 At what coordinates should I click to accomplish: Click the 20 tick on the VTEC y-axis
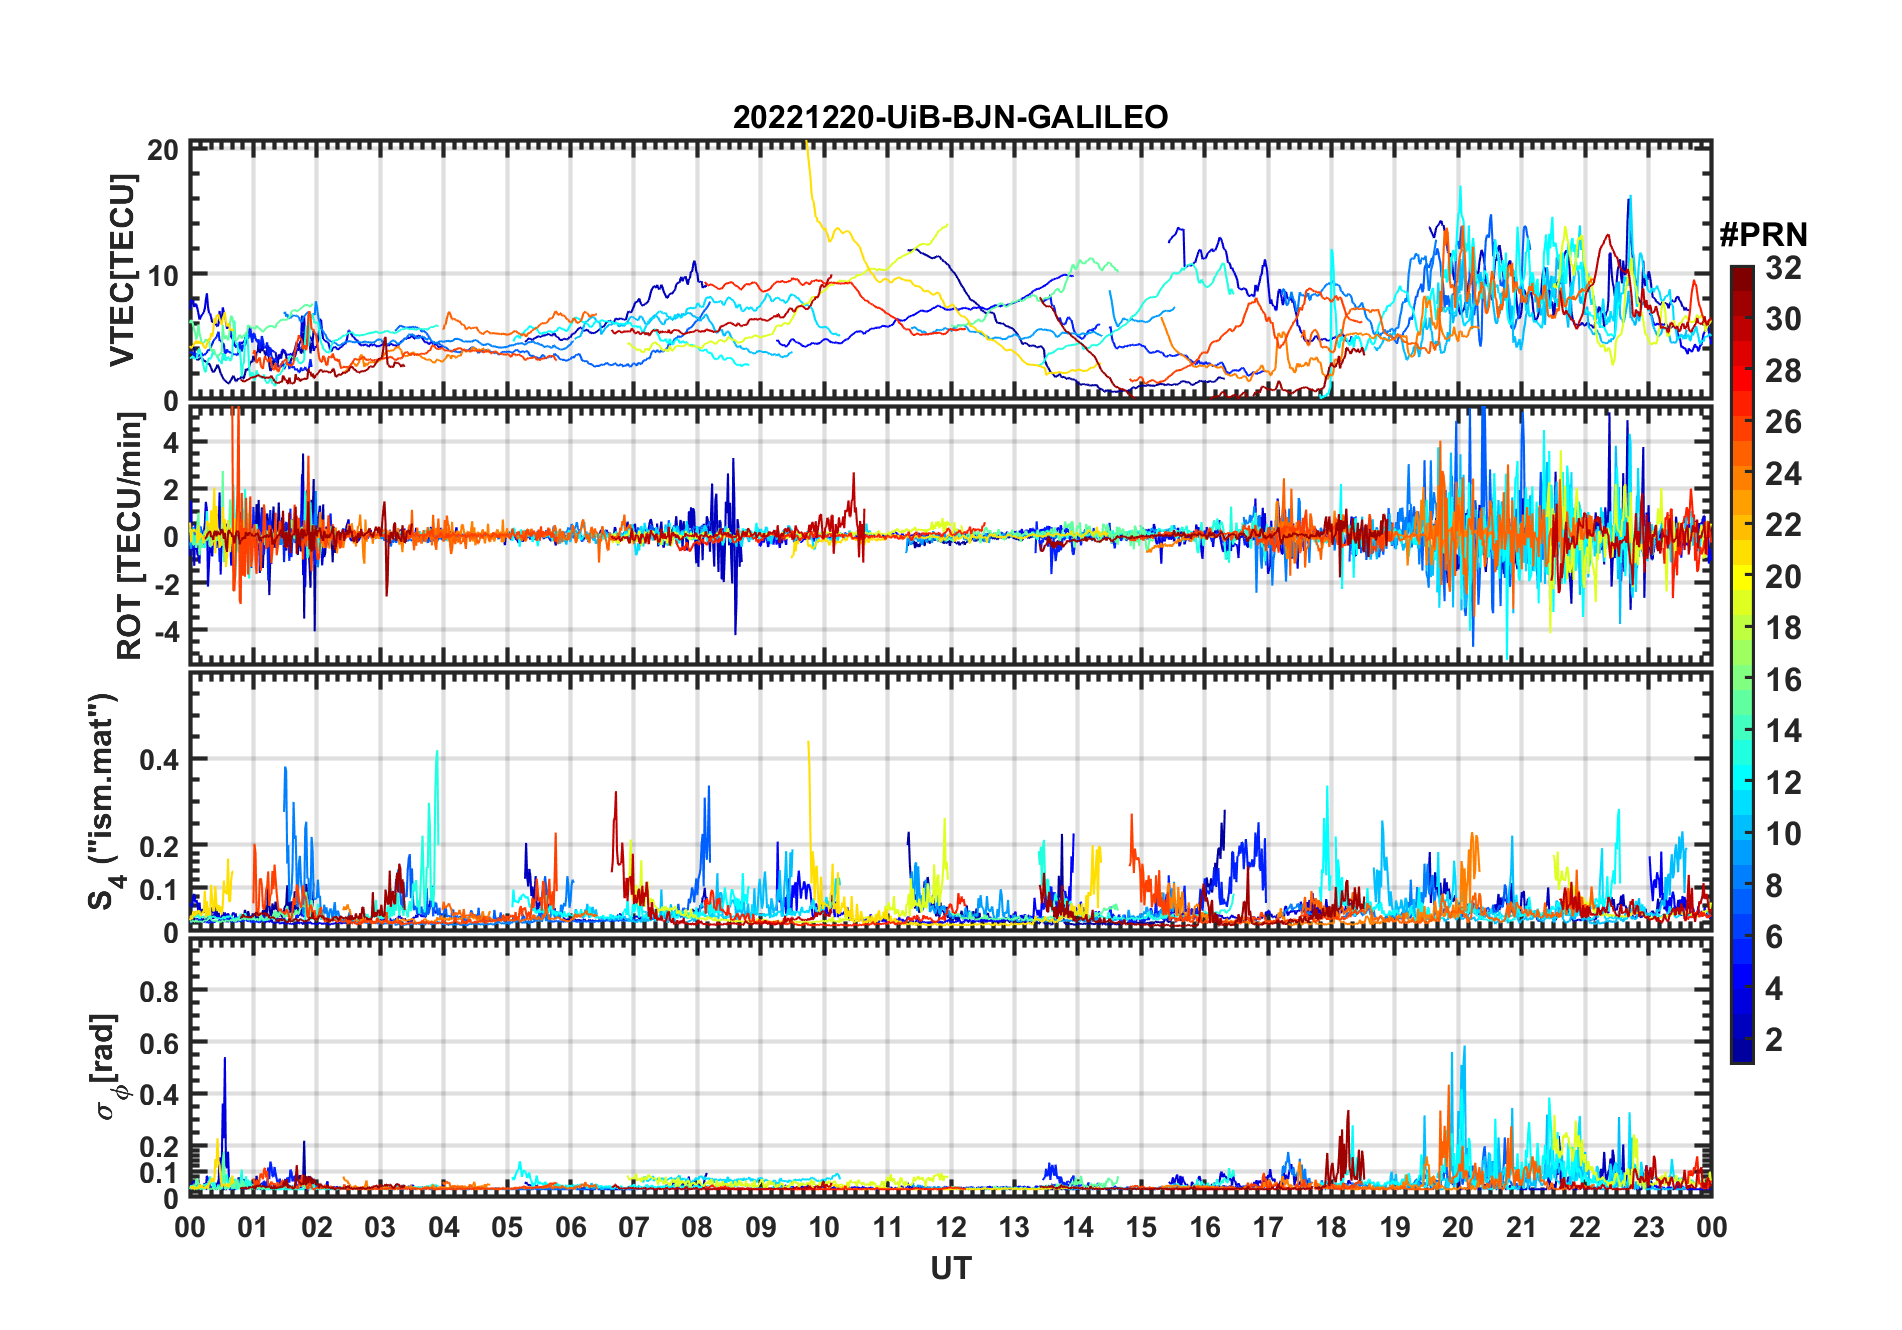coord(163,150)
